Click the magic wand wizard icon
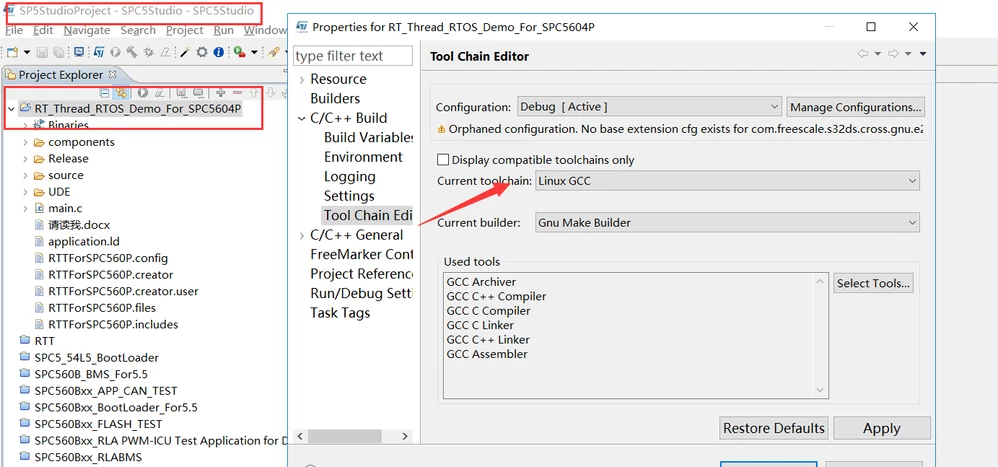The image size is (998, 467). (x=185, y=52)
